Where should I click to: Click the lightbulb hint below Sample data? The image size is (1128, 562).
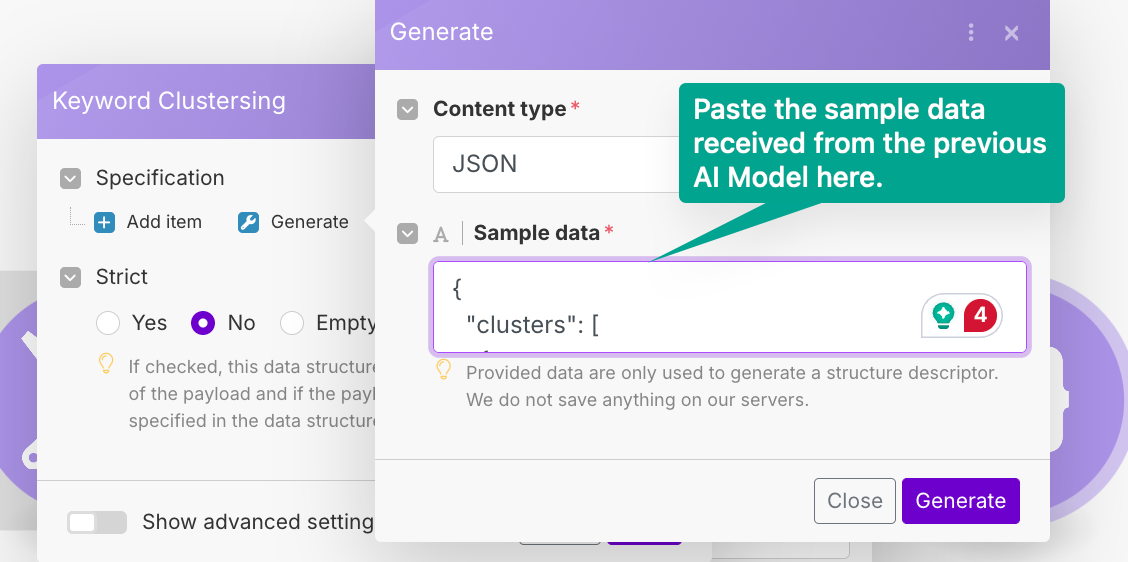point(444,371)
